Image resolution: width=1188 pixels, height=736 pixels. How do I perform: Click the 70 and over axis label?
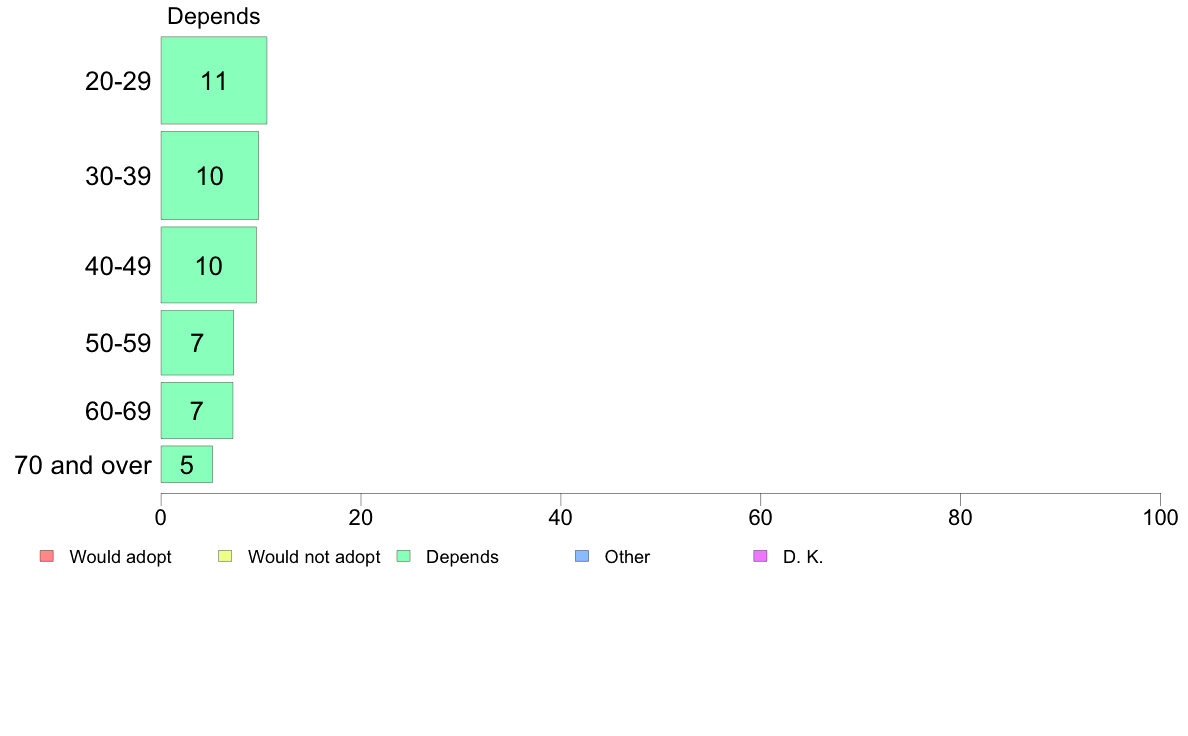pos(83,465)
